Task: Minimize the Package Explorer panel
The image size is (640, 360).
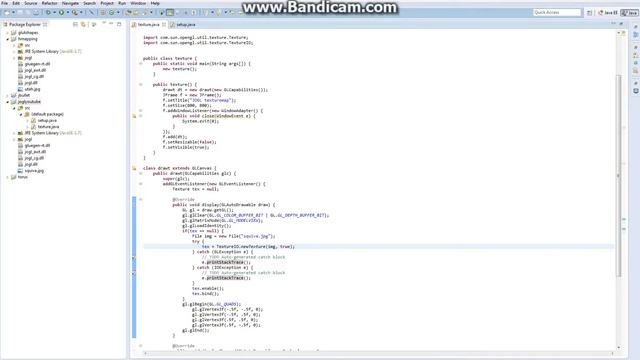Action: tap(111, 24)
